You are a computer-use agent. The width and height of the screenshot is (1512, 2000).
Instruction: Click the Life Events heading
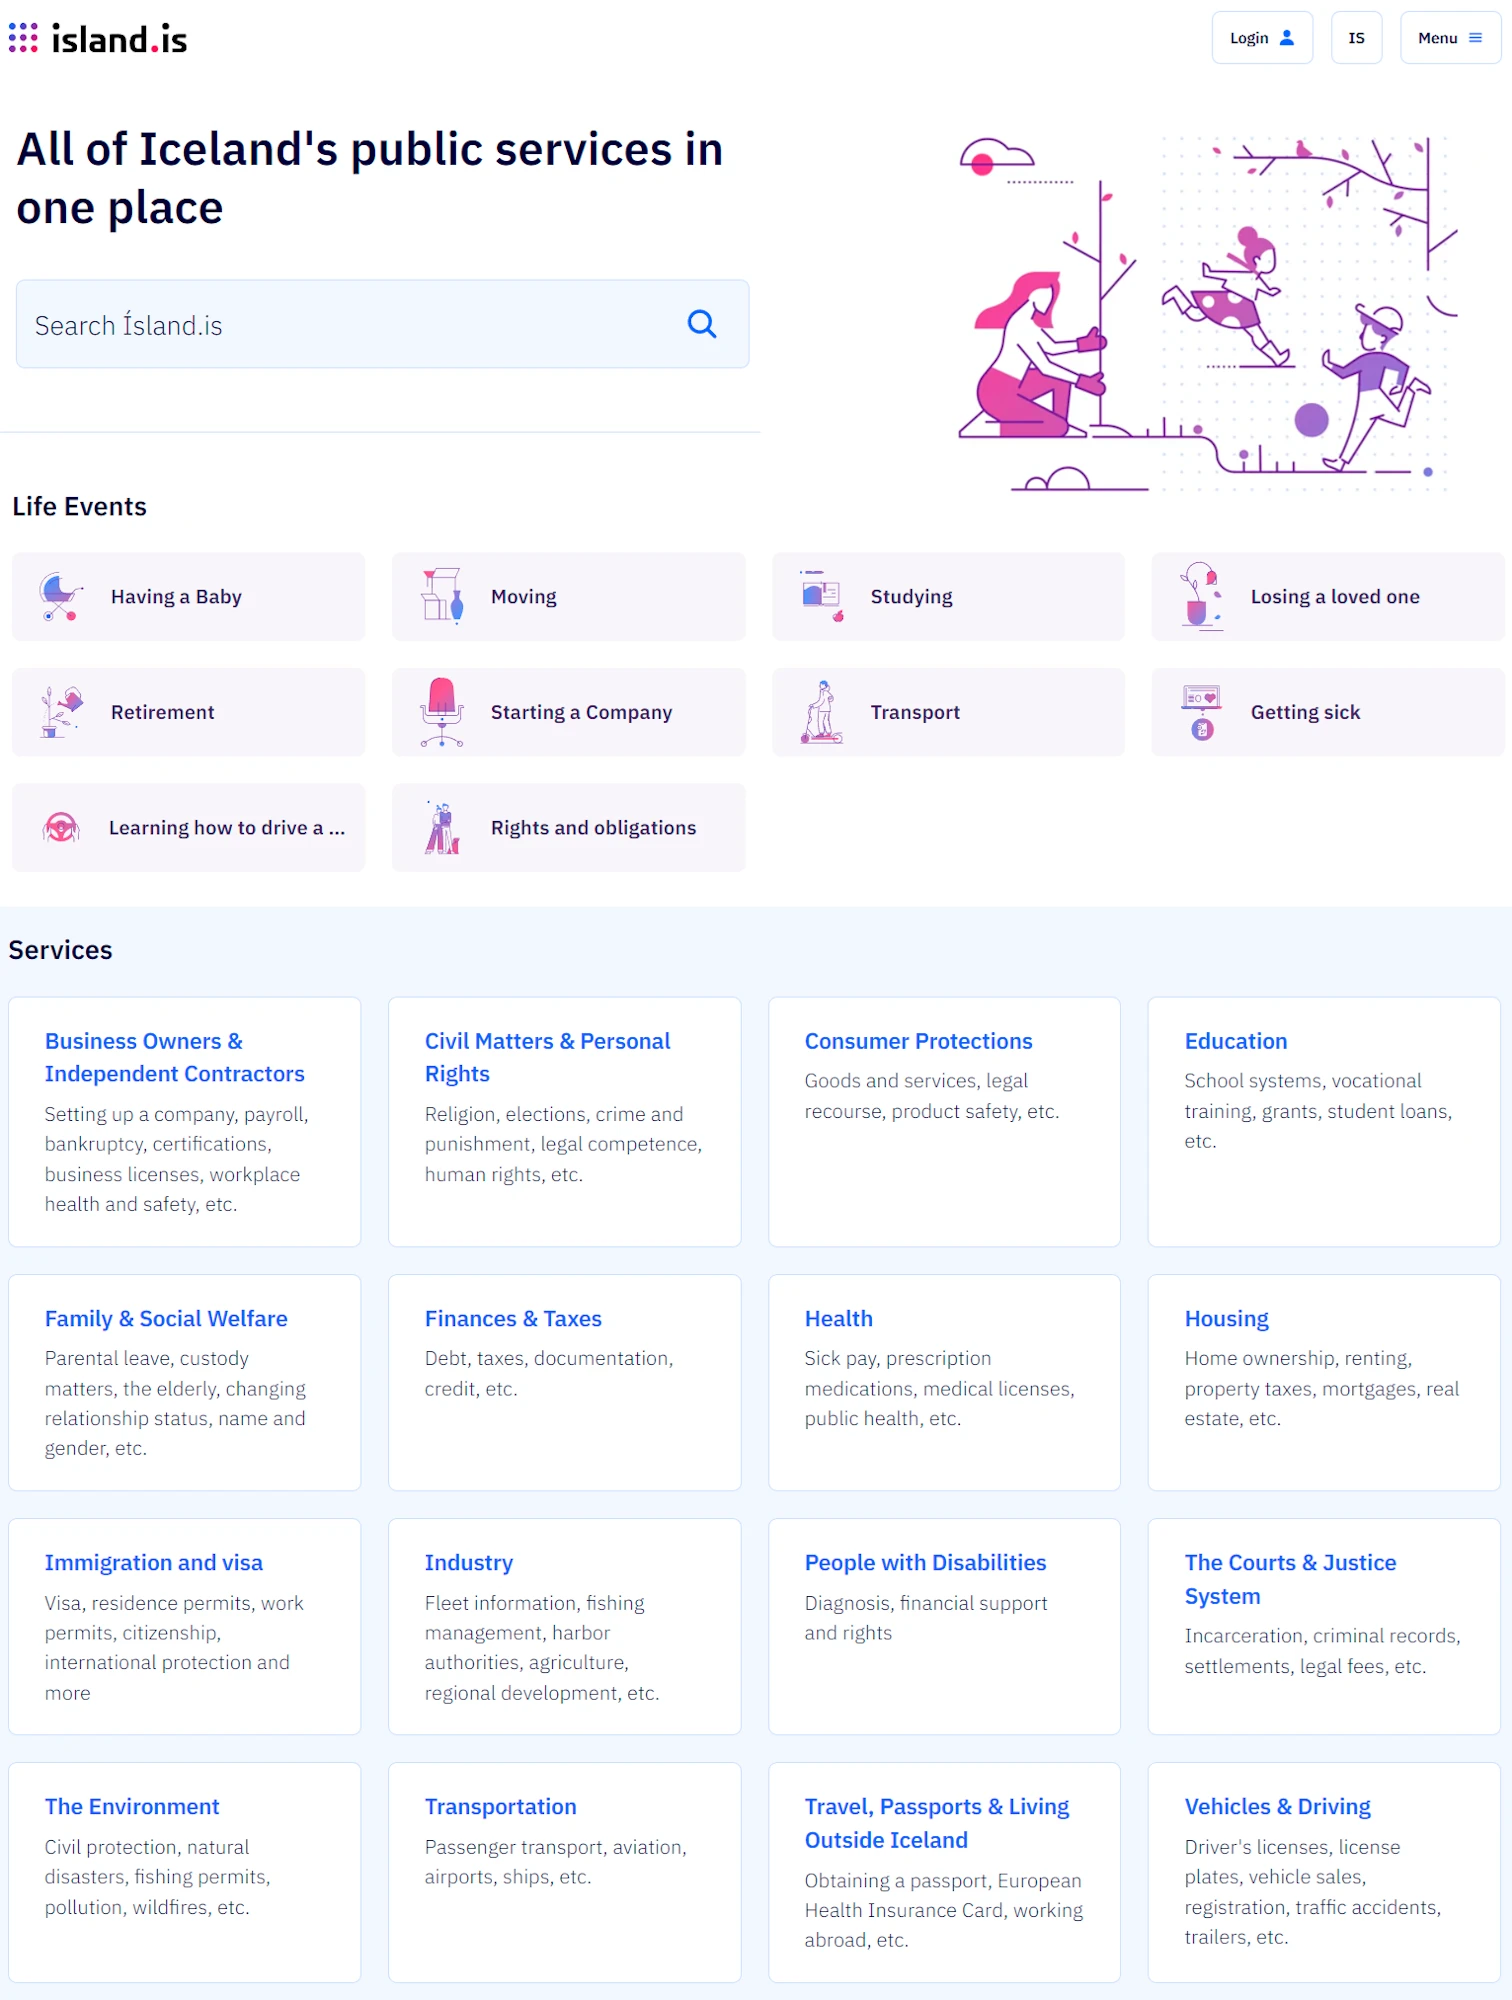(80, 507)
